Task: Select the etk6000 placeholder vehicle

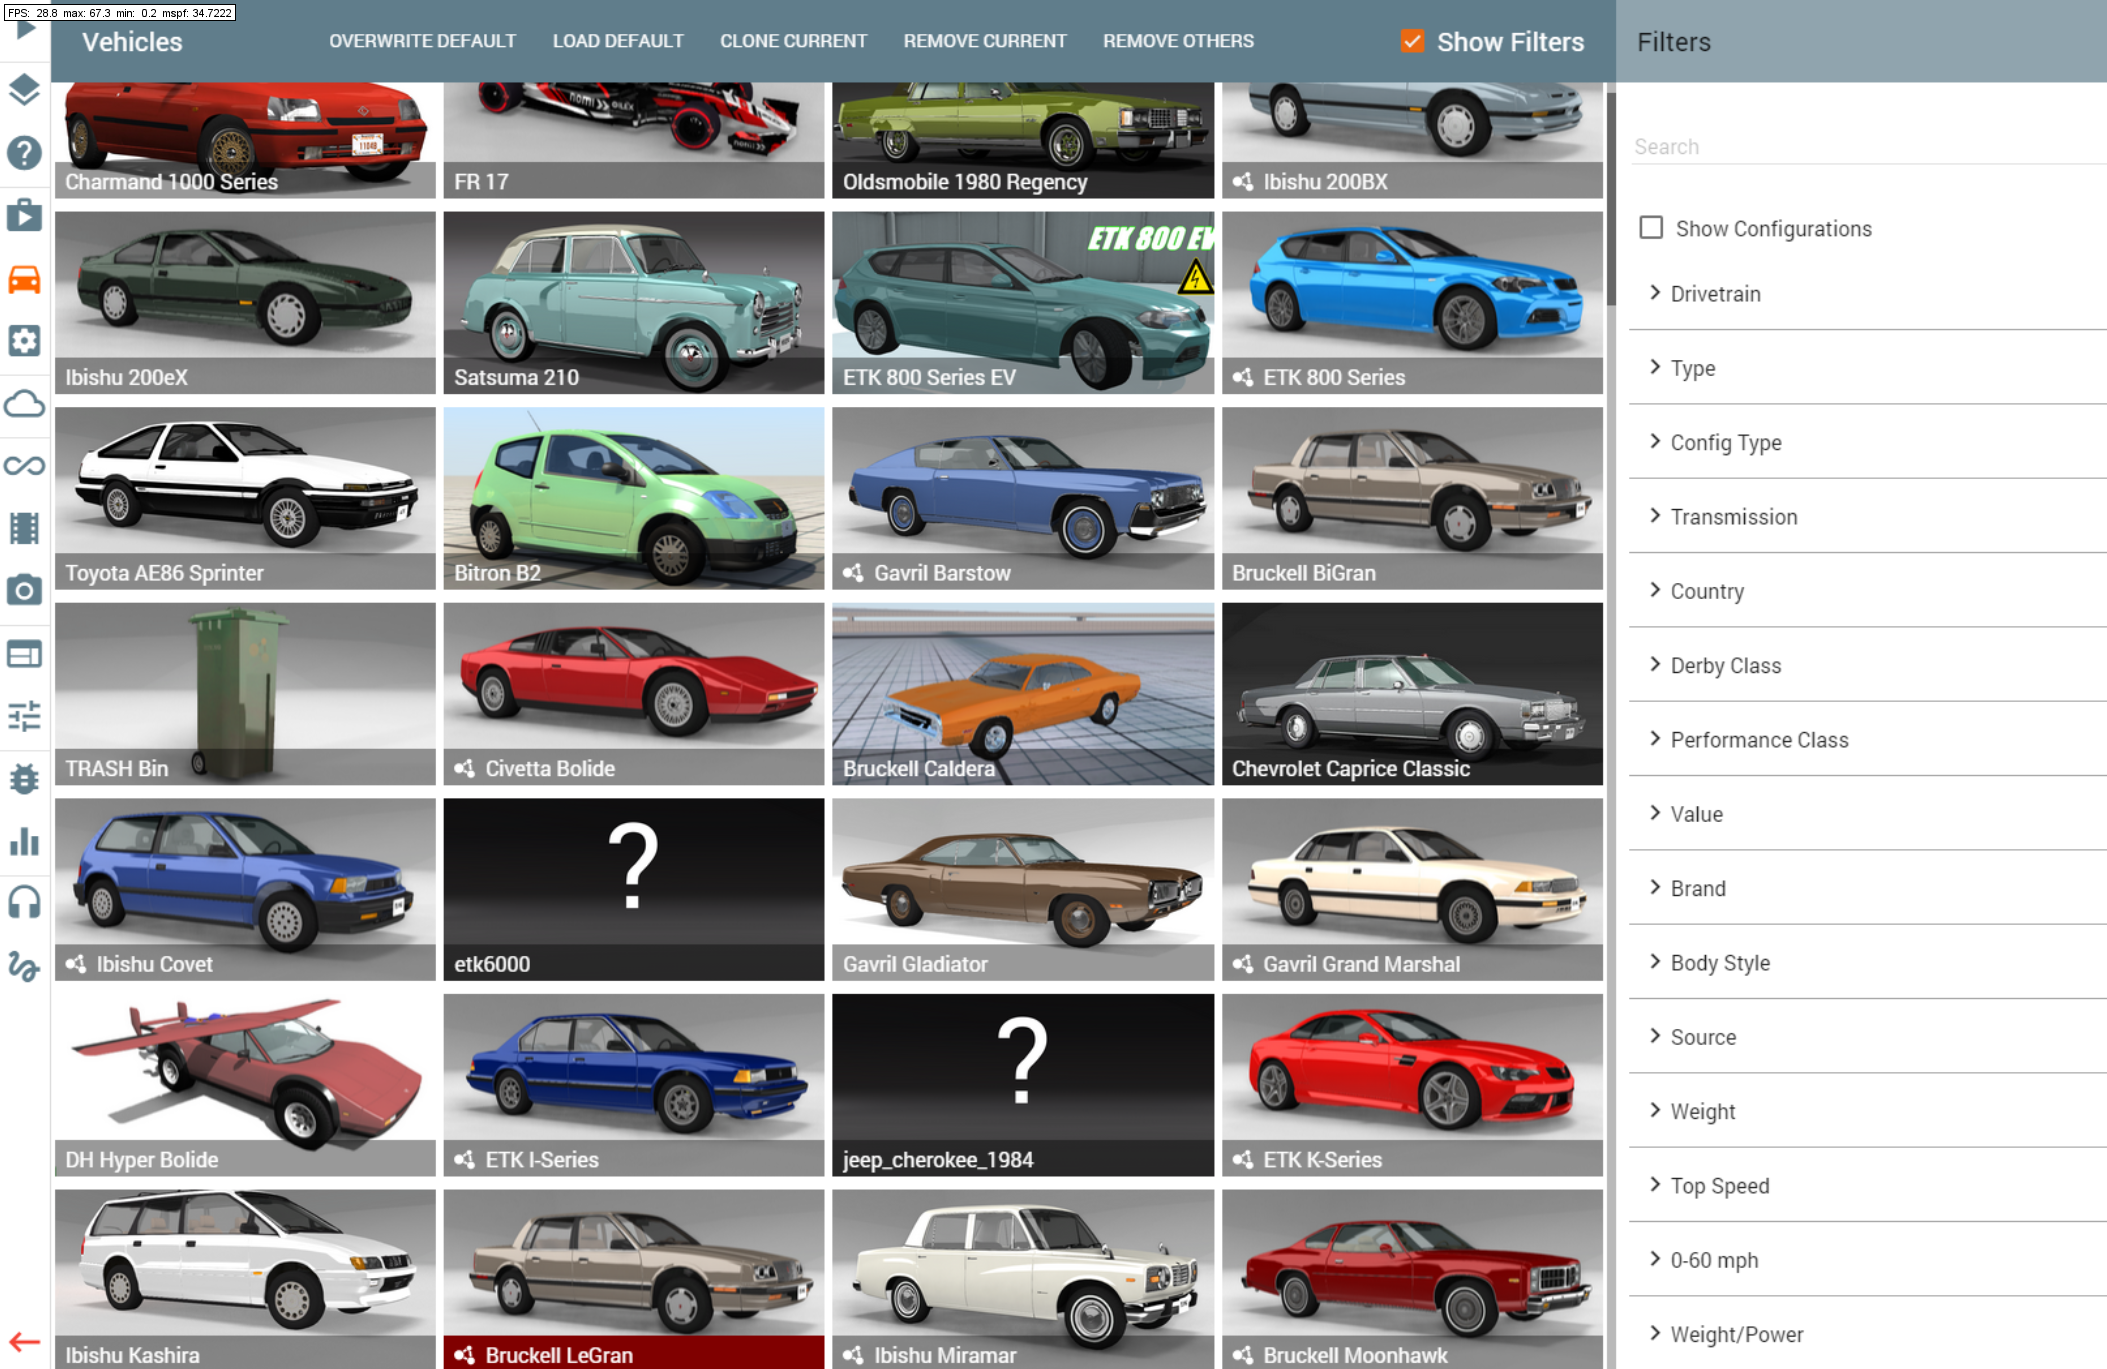Action: (634, 889)
